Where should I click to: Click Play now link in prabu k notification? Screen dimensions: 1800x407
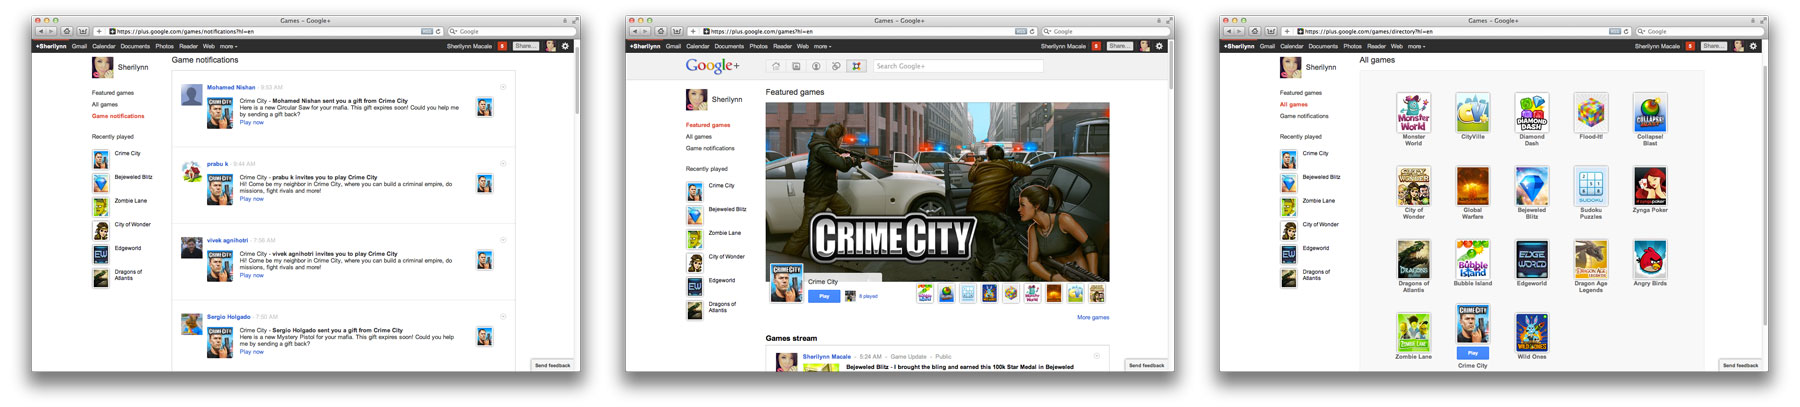[252, 199]
